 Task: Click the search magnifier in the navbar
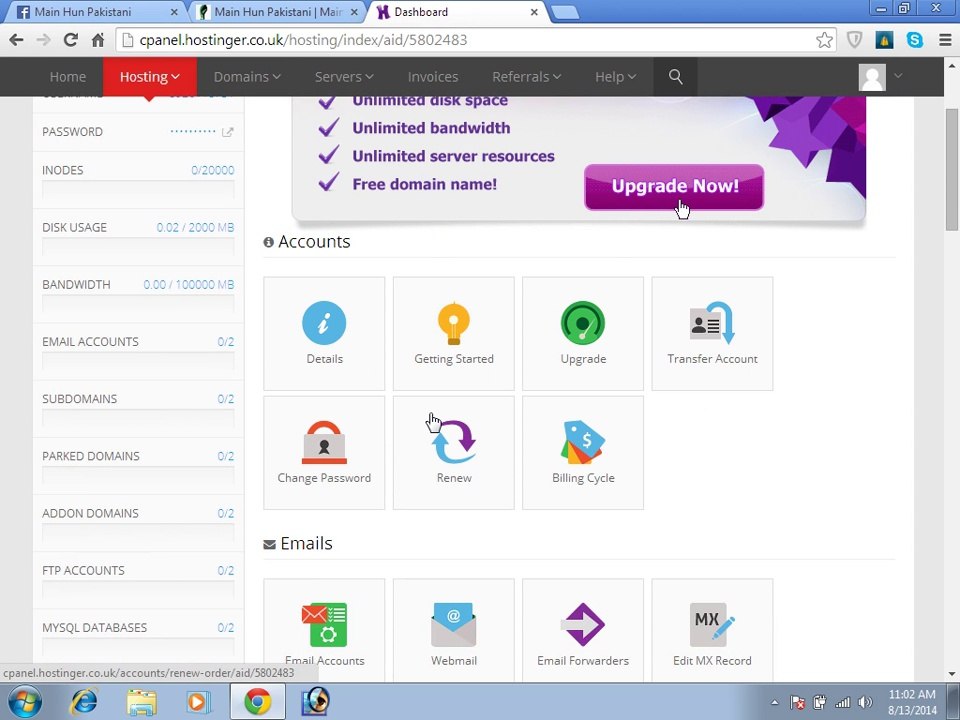coord(675,77)
